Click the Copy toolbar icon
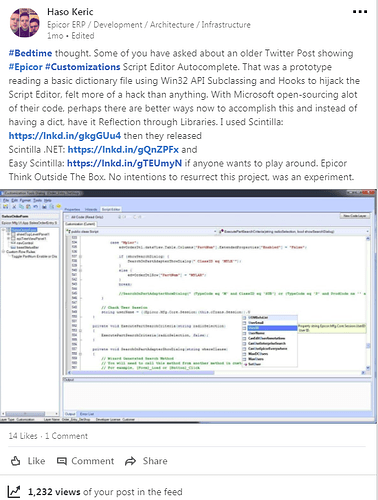Viewport: 378px width, 500px height. coord(21,207)
